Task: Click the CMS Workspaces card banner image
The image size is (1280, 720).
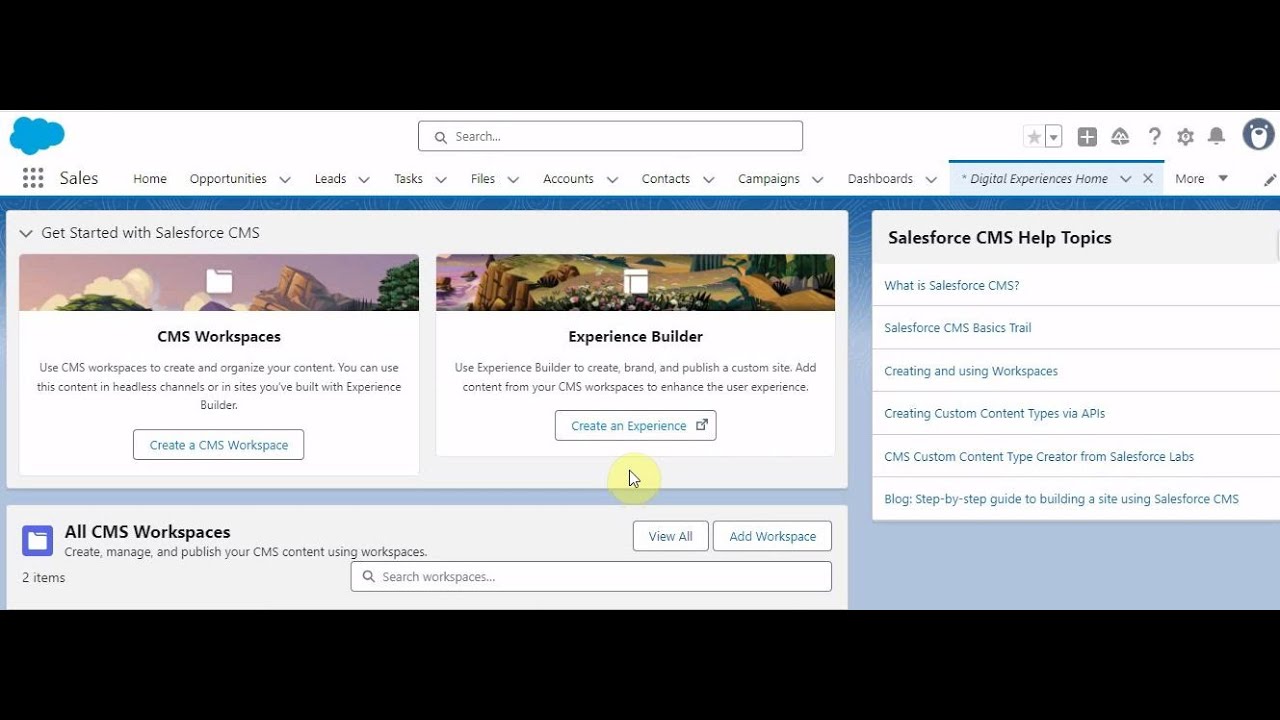Action: coord(219,282)
